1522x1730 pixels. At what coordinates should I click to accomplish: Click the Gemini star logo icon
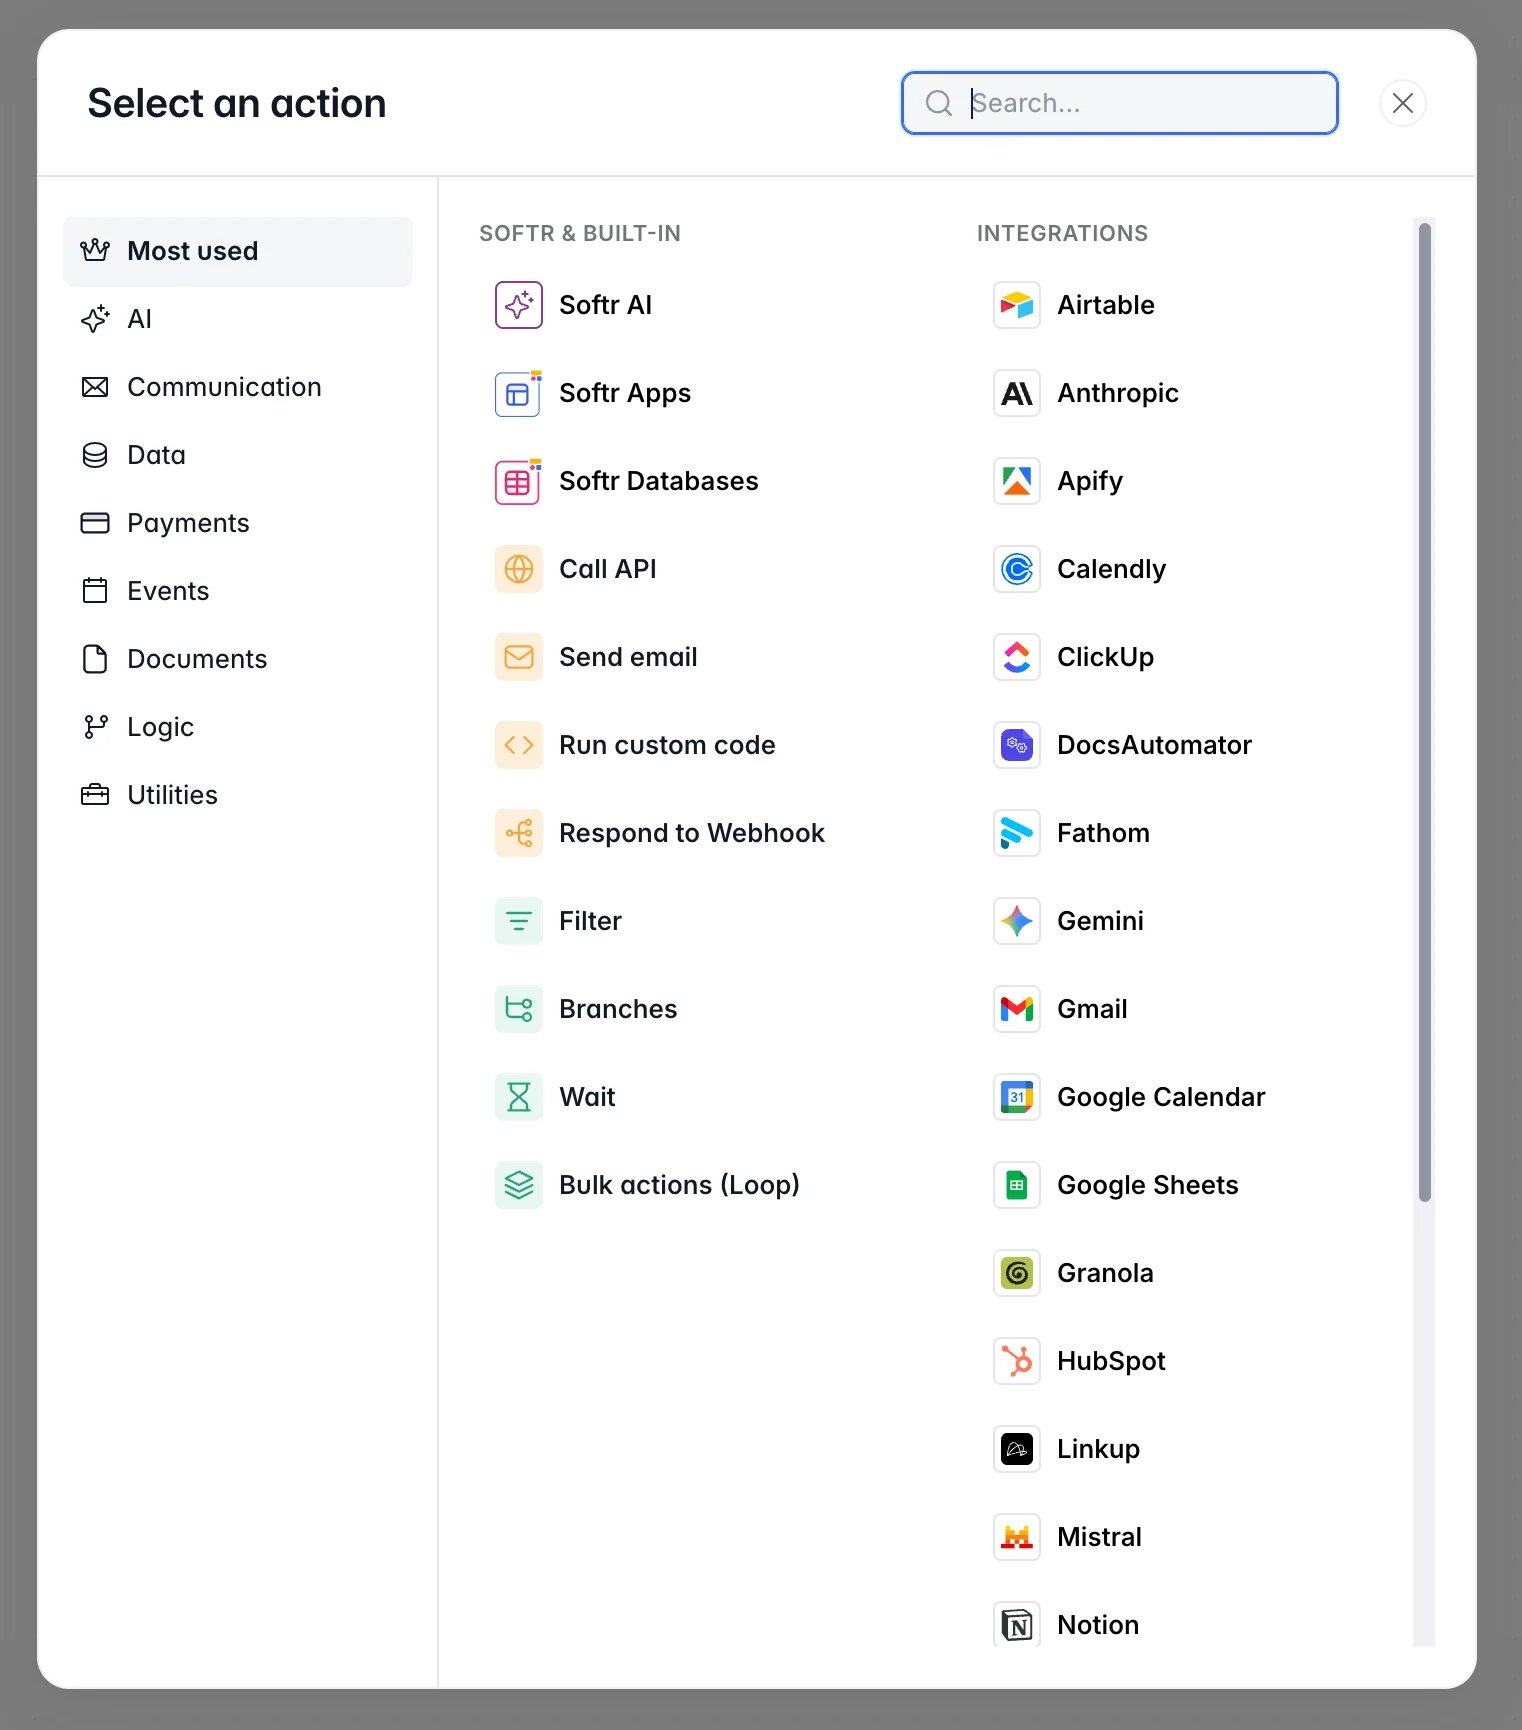tap(1016, 921)
